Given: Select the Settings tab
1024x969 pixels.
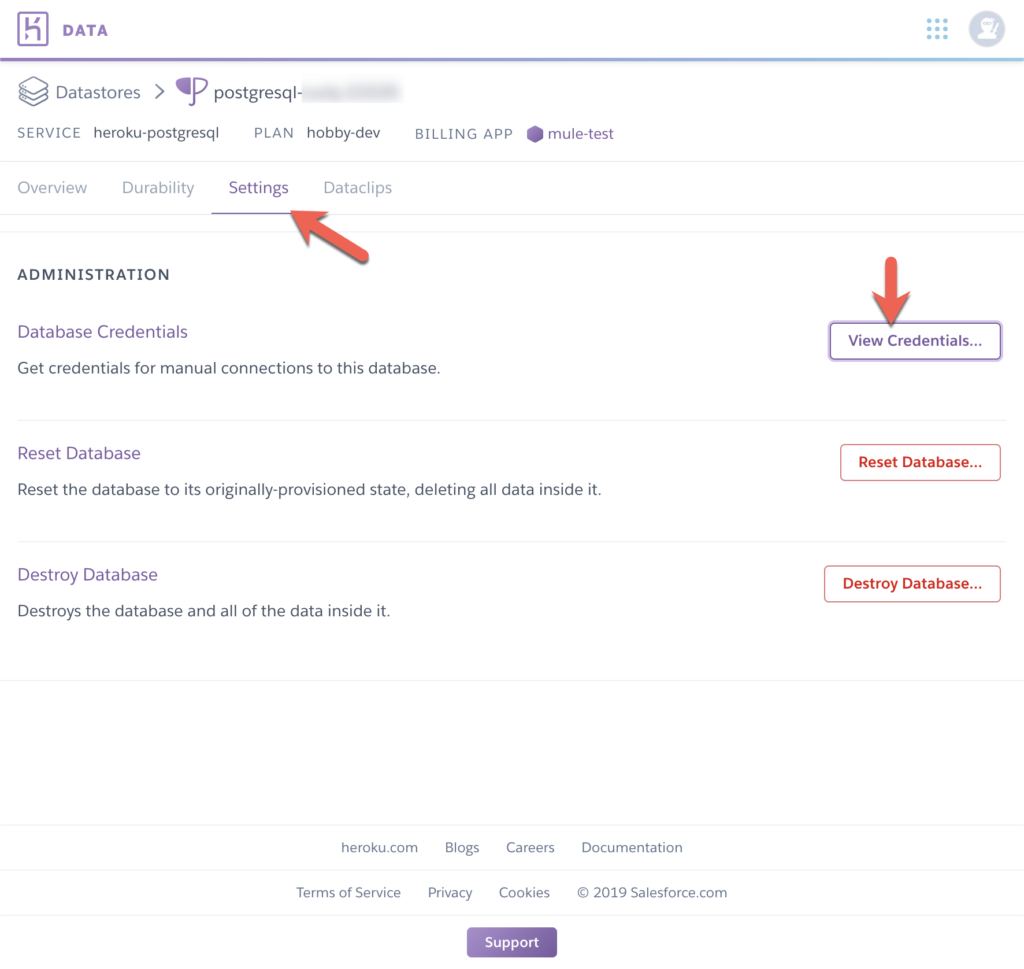Looking at the screenshot, I should (258, 188).
